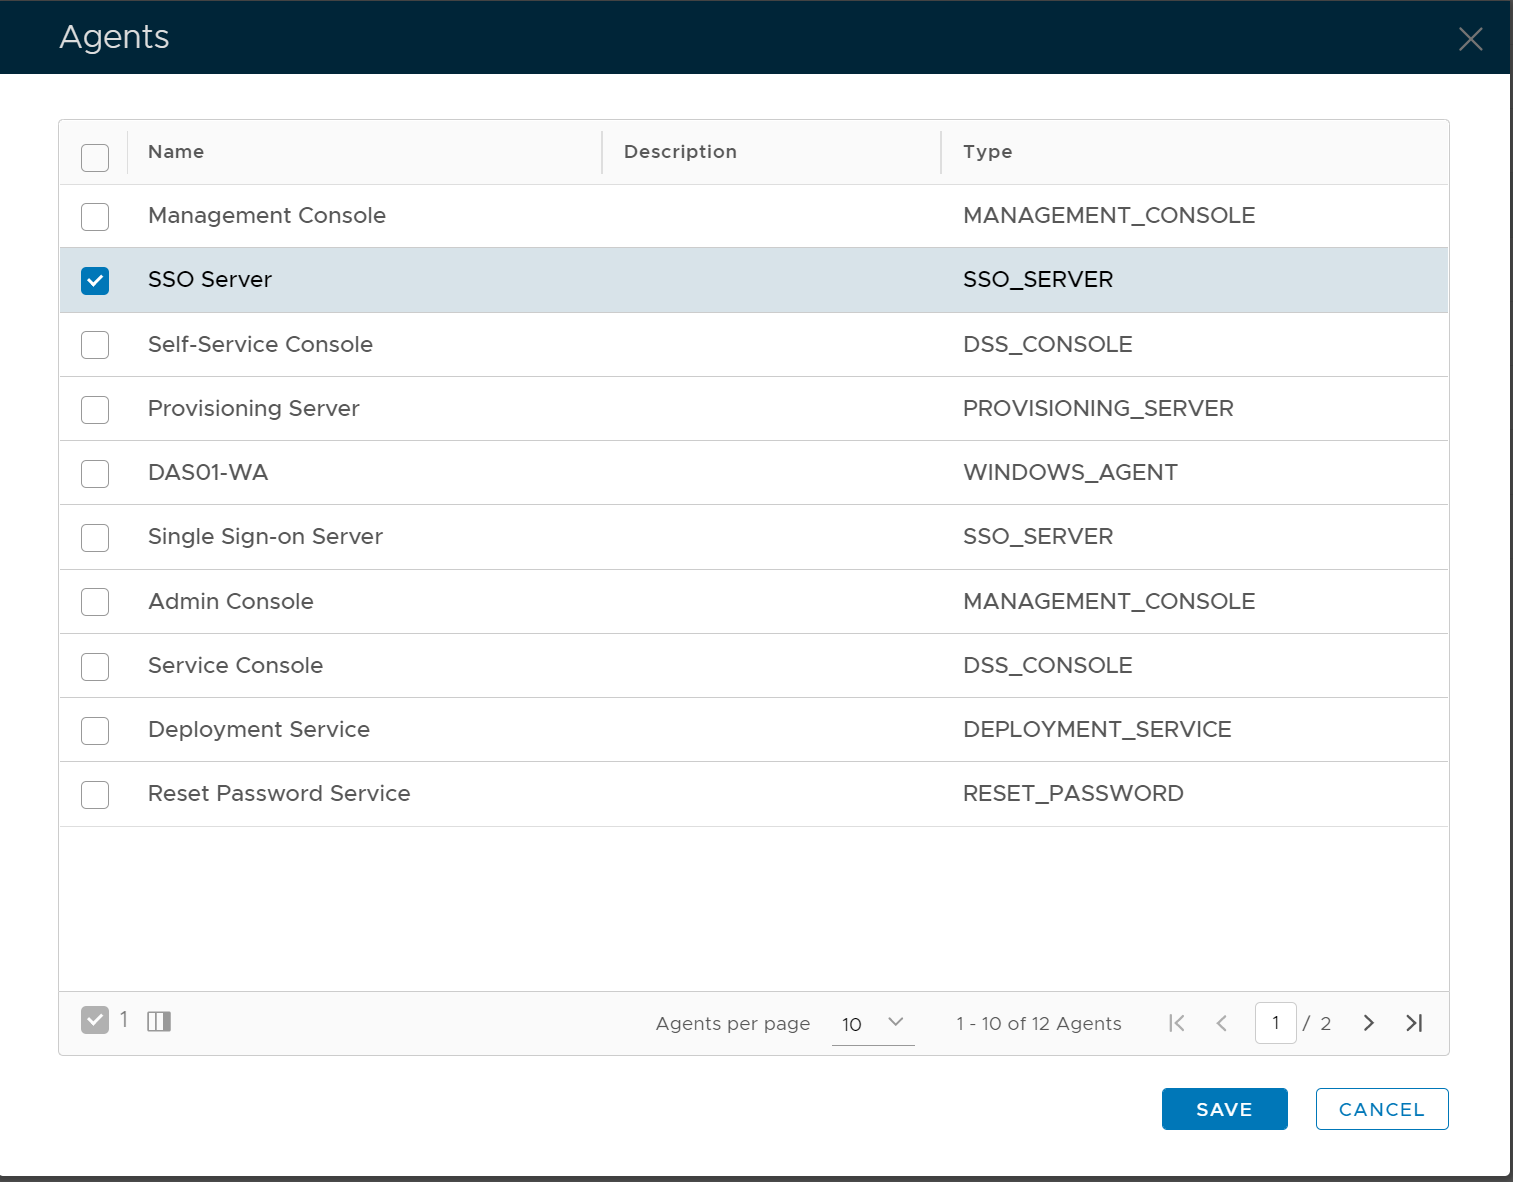Check the Management Console checkbox
The height and width of the screenshot is (1182, 1513).
point(95,217)
